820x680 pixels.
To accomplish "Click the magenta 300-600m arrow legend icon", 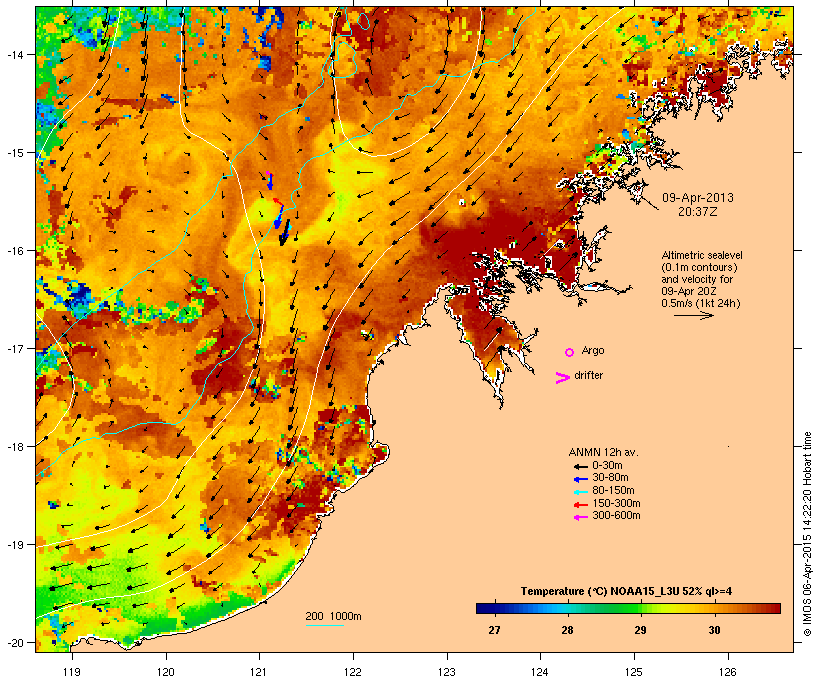I will pyautogui.click(x=580, y=517).
